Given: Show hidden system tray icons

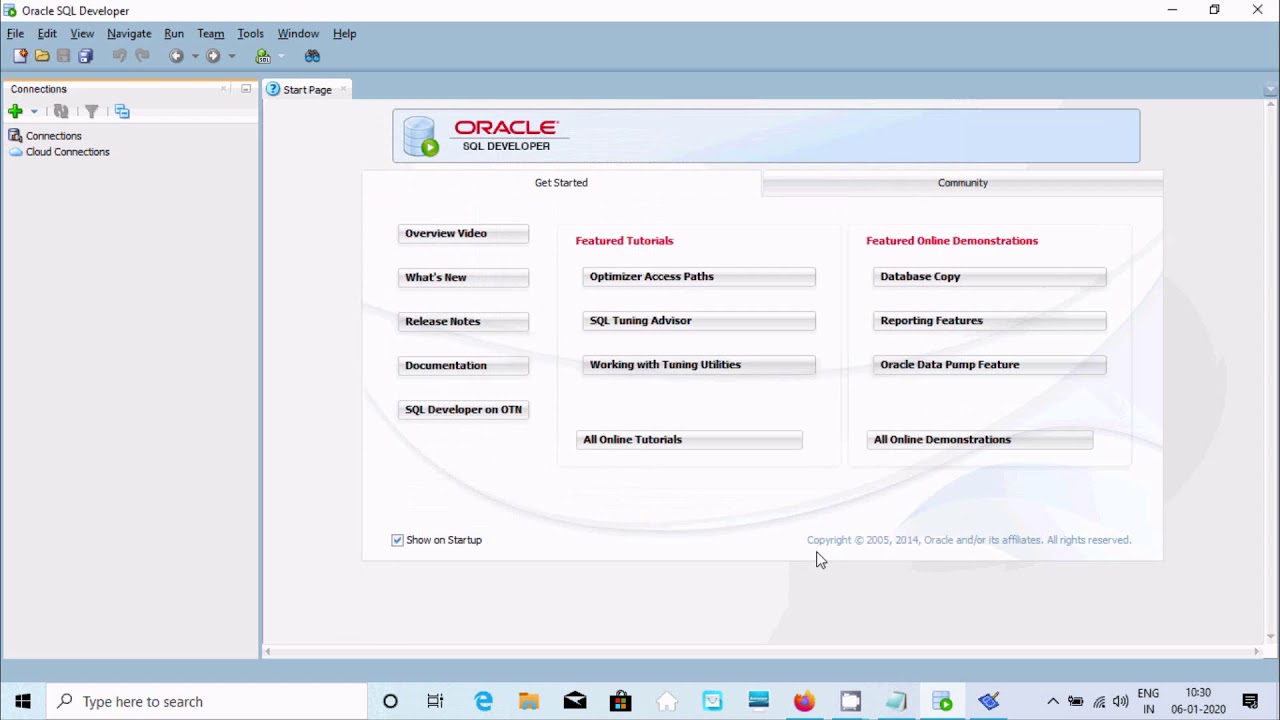Looking at the screenshot, I should click(x=1053, y=701).
